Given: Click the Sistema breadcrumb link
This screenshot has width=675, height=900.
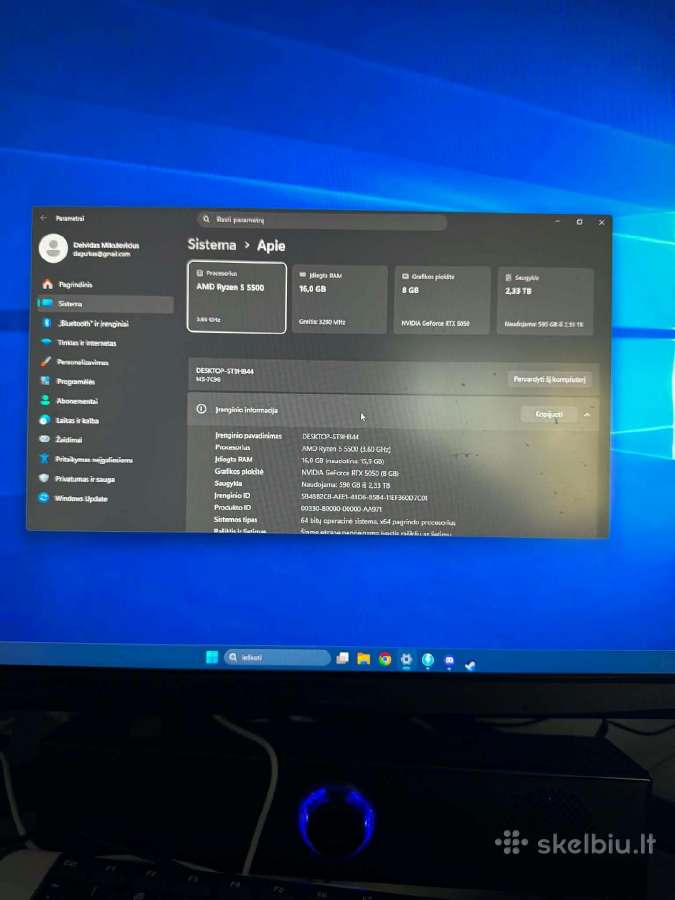Looking at the screenshot, I should 212,245.
